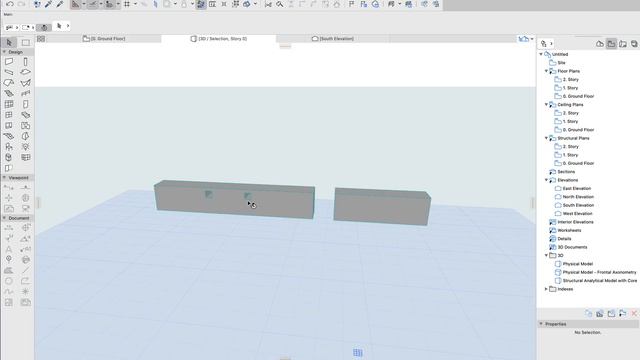Collapse the Elevations tree node
Screen dimensions: 640x360
click(x=547, y=180)
